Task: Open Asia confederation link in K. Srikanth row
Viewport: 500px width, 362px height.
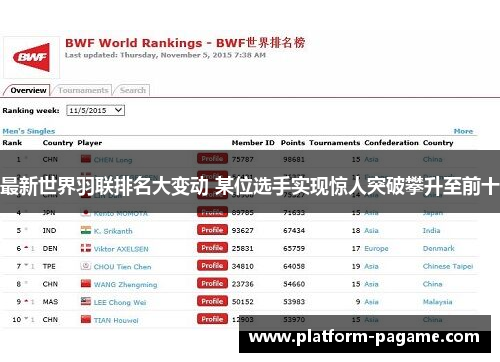Action: 371,230
